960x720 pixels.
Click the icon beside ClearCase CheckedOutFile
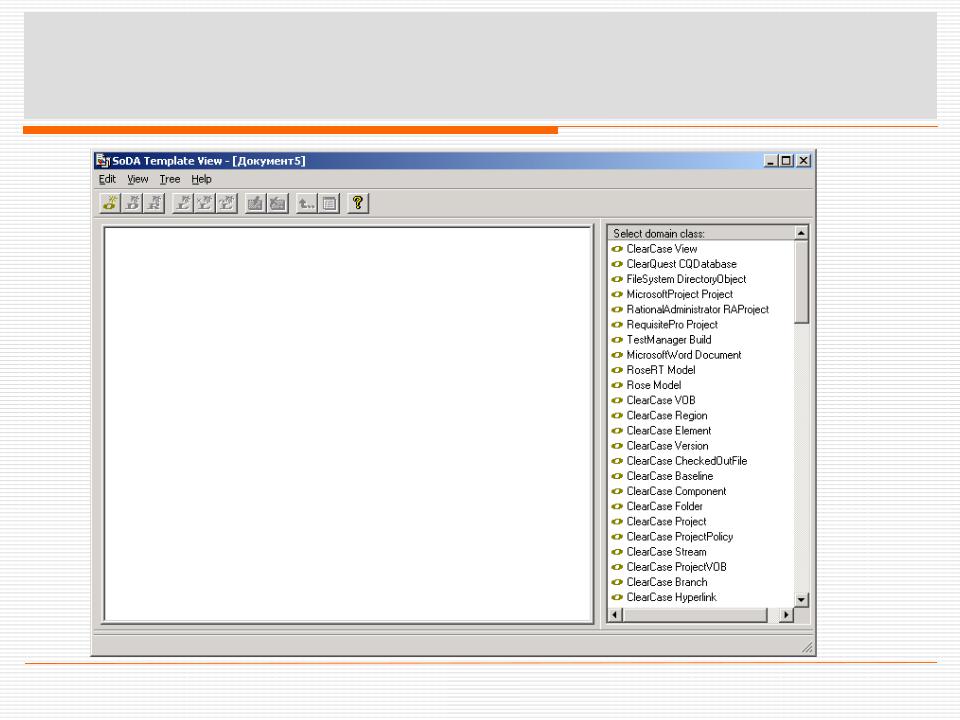coord(617,461)
